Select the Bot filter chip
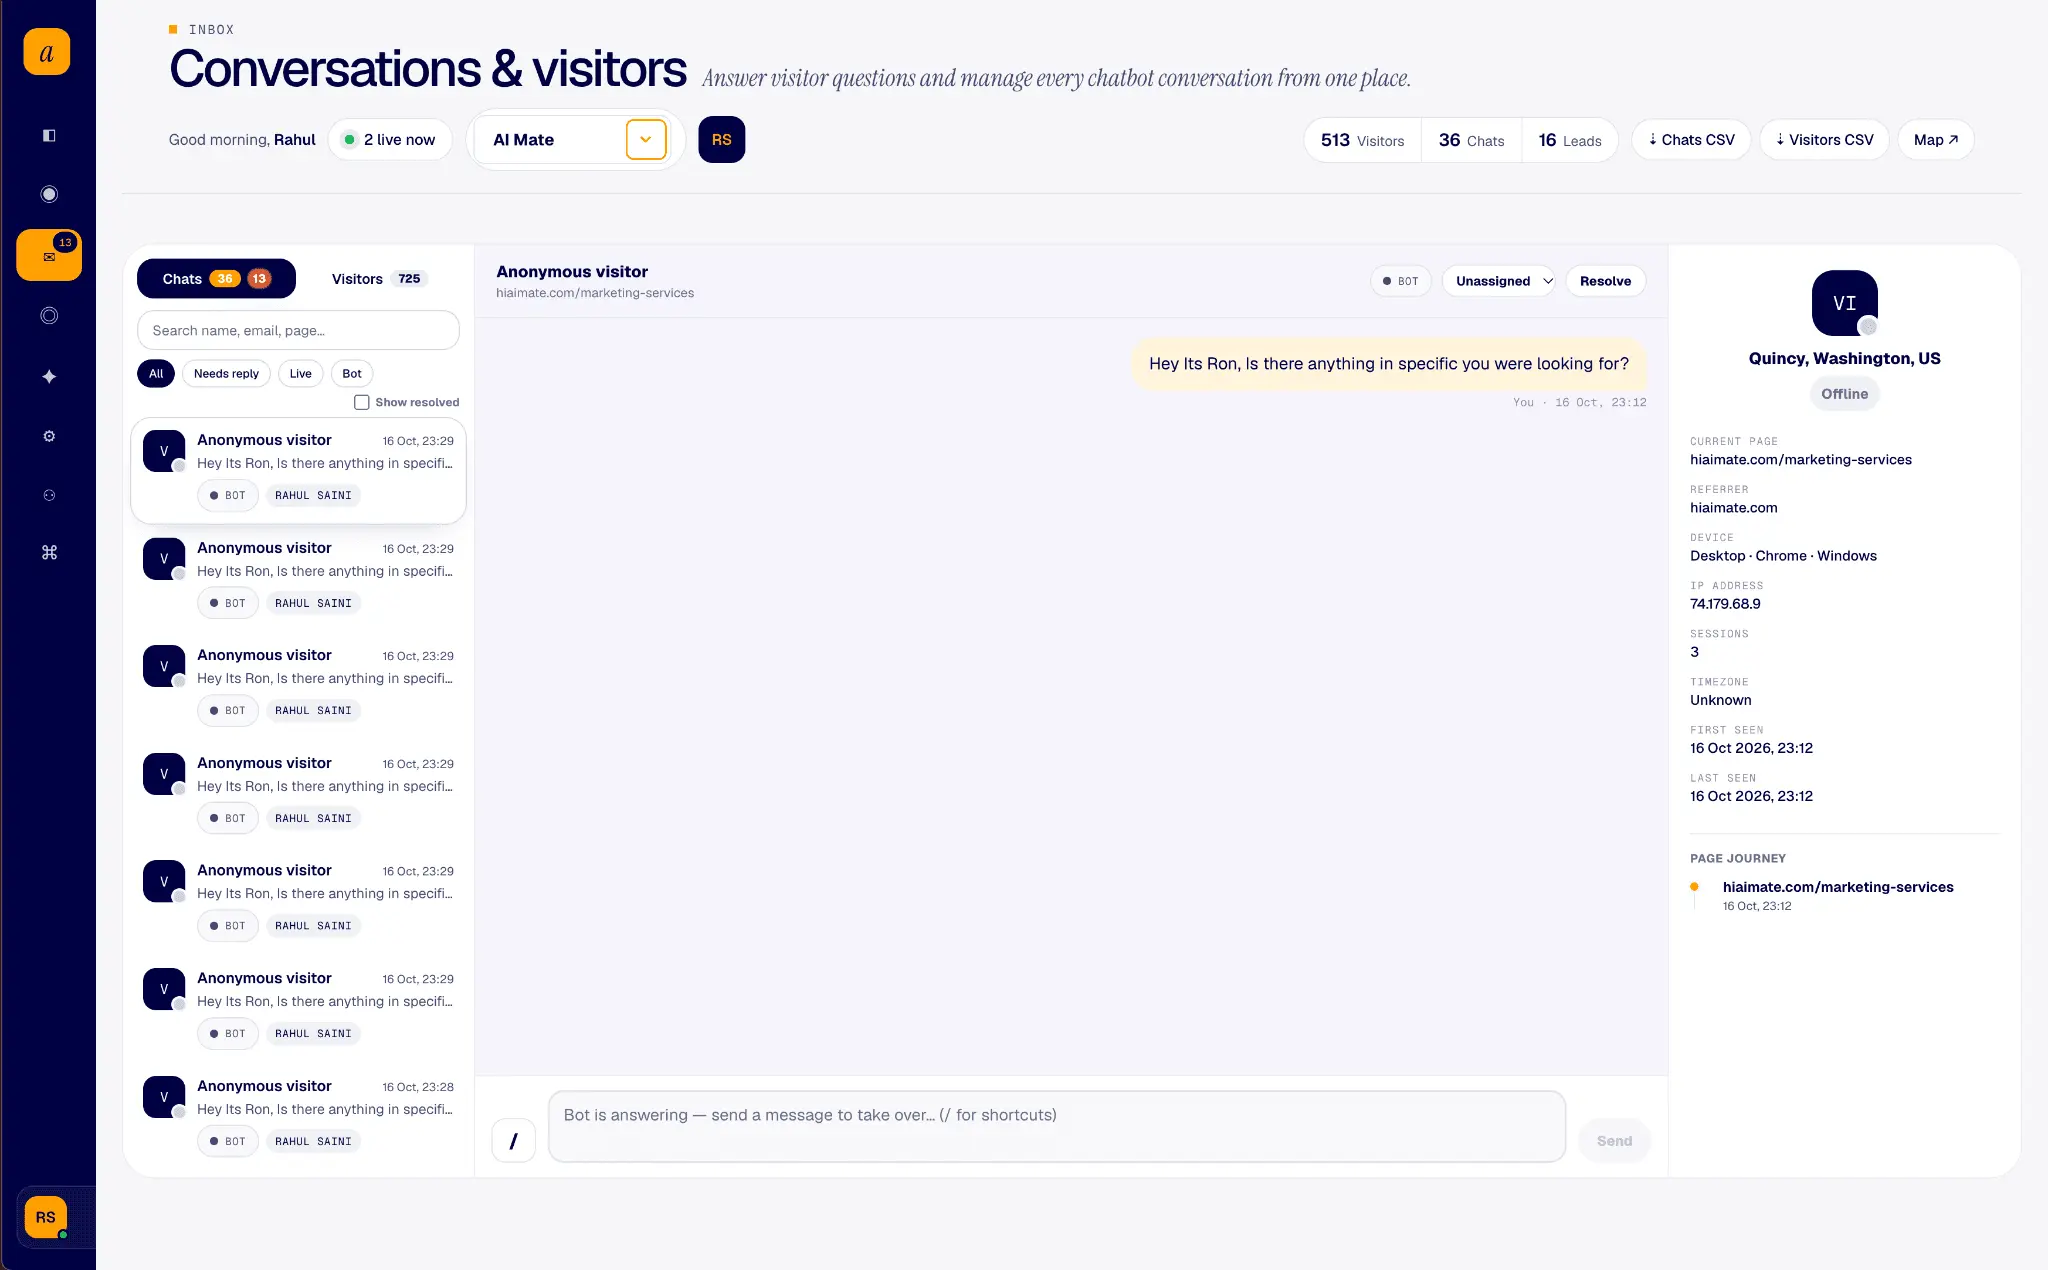This screenshot has width=2048, height=1270. coord(352,374)
